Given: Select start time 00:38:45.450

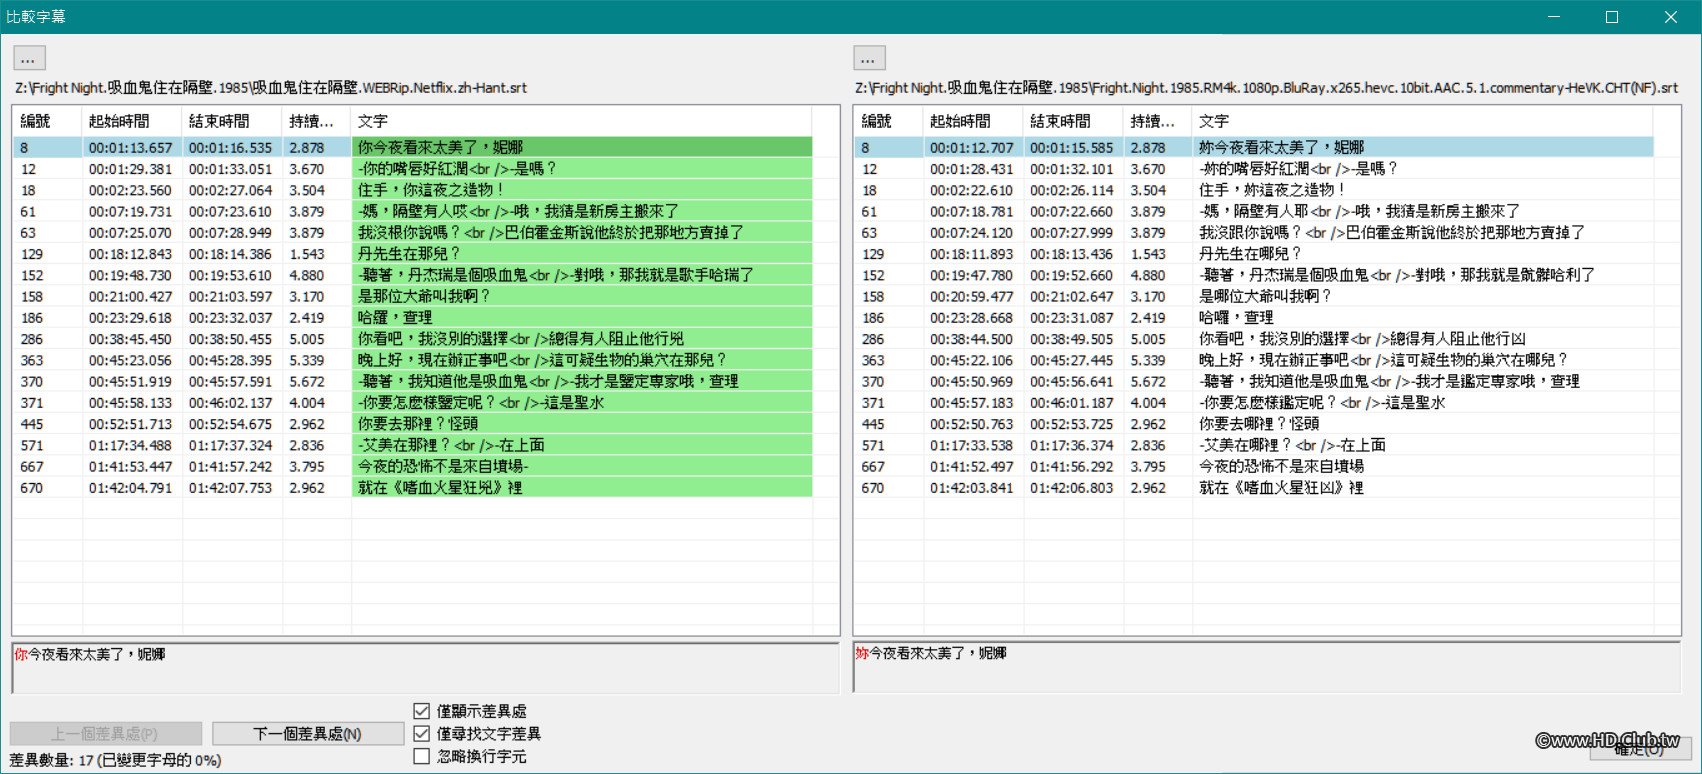Looking at the screenshot, I should [x=130, y=339].
